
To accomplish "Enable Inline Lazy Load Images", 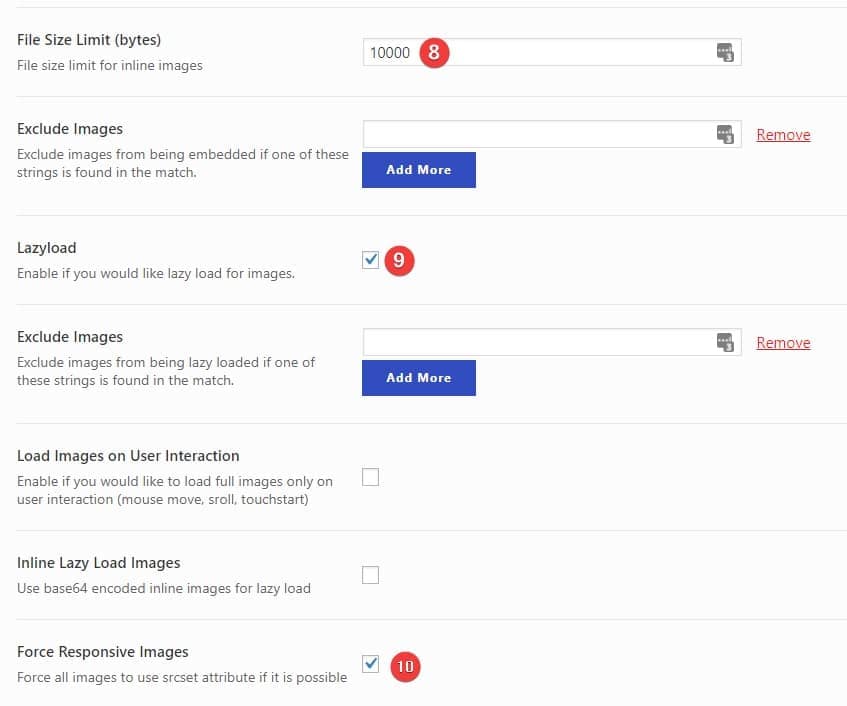I will 370,575.
